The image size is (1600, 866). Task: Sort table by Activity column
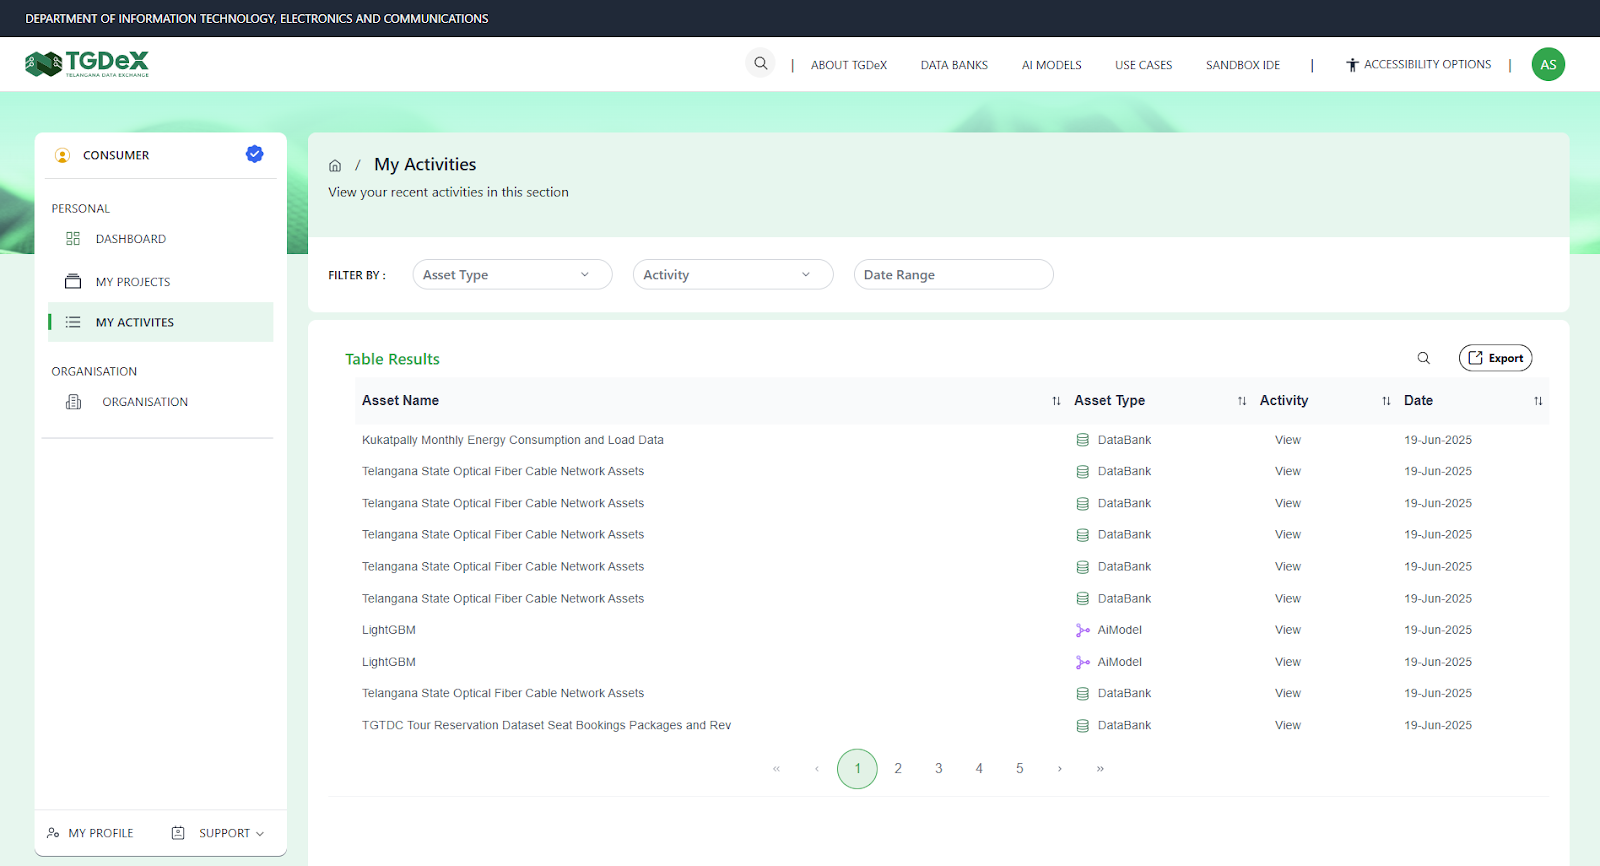(1386, 401)
